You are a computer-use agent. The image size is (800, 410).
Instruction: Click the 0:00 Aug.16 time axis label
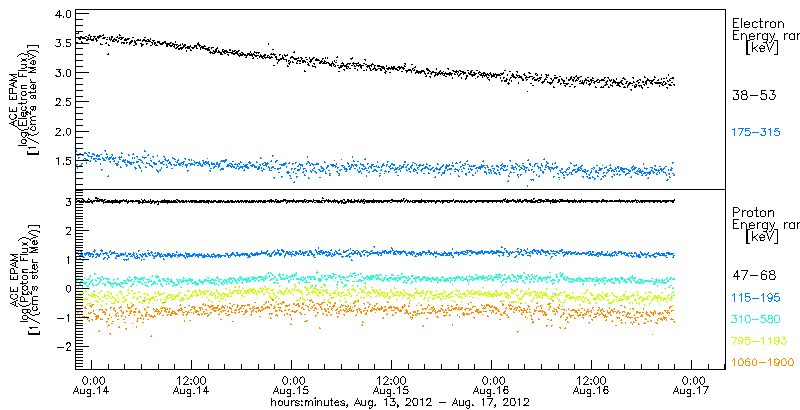tap(492, 385)
